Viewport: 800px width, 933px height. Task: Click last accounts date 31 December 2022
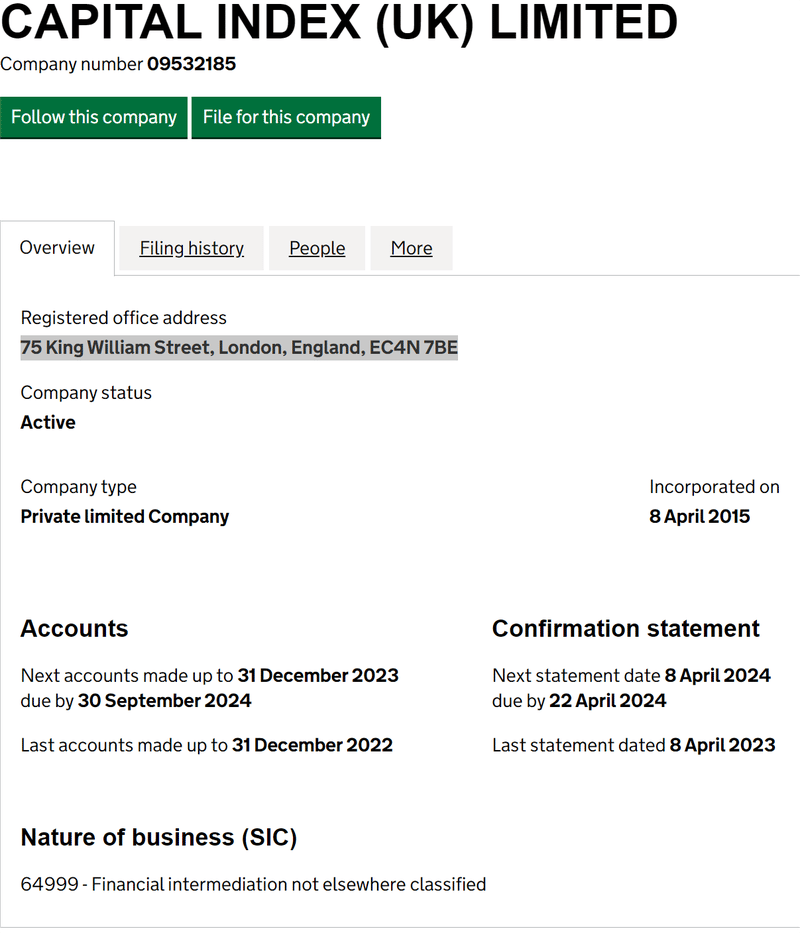tap(312, 746)
